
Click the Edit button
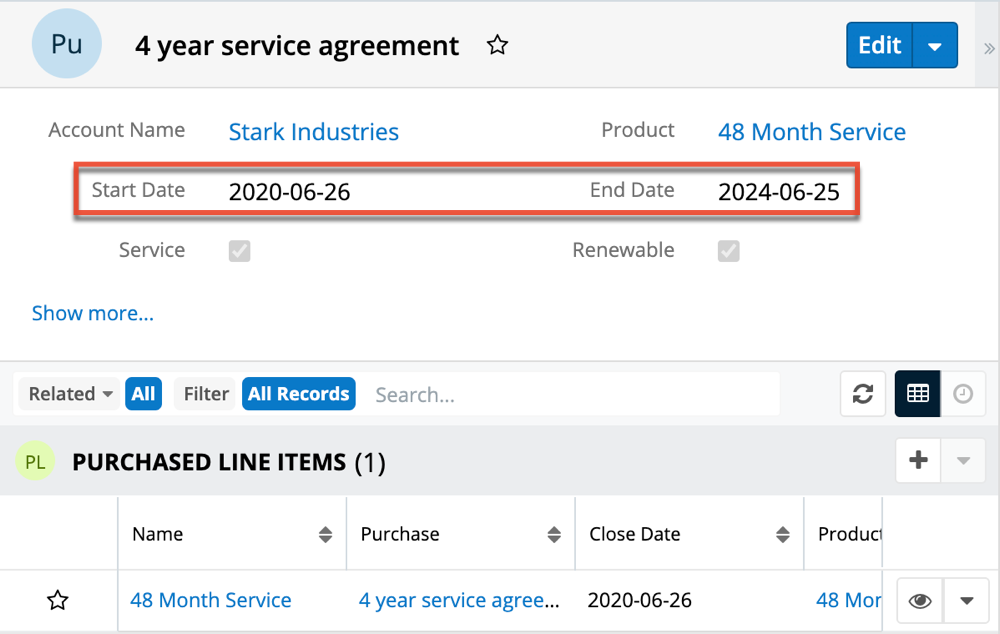coord(879,46)
